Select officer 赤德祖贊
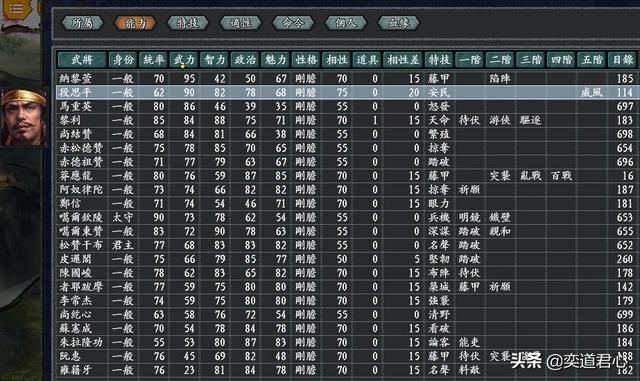 click(81, 162)
